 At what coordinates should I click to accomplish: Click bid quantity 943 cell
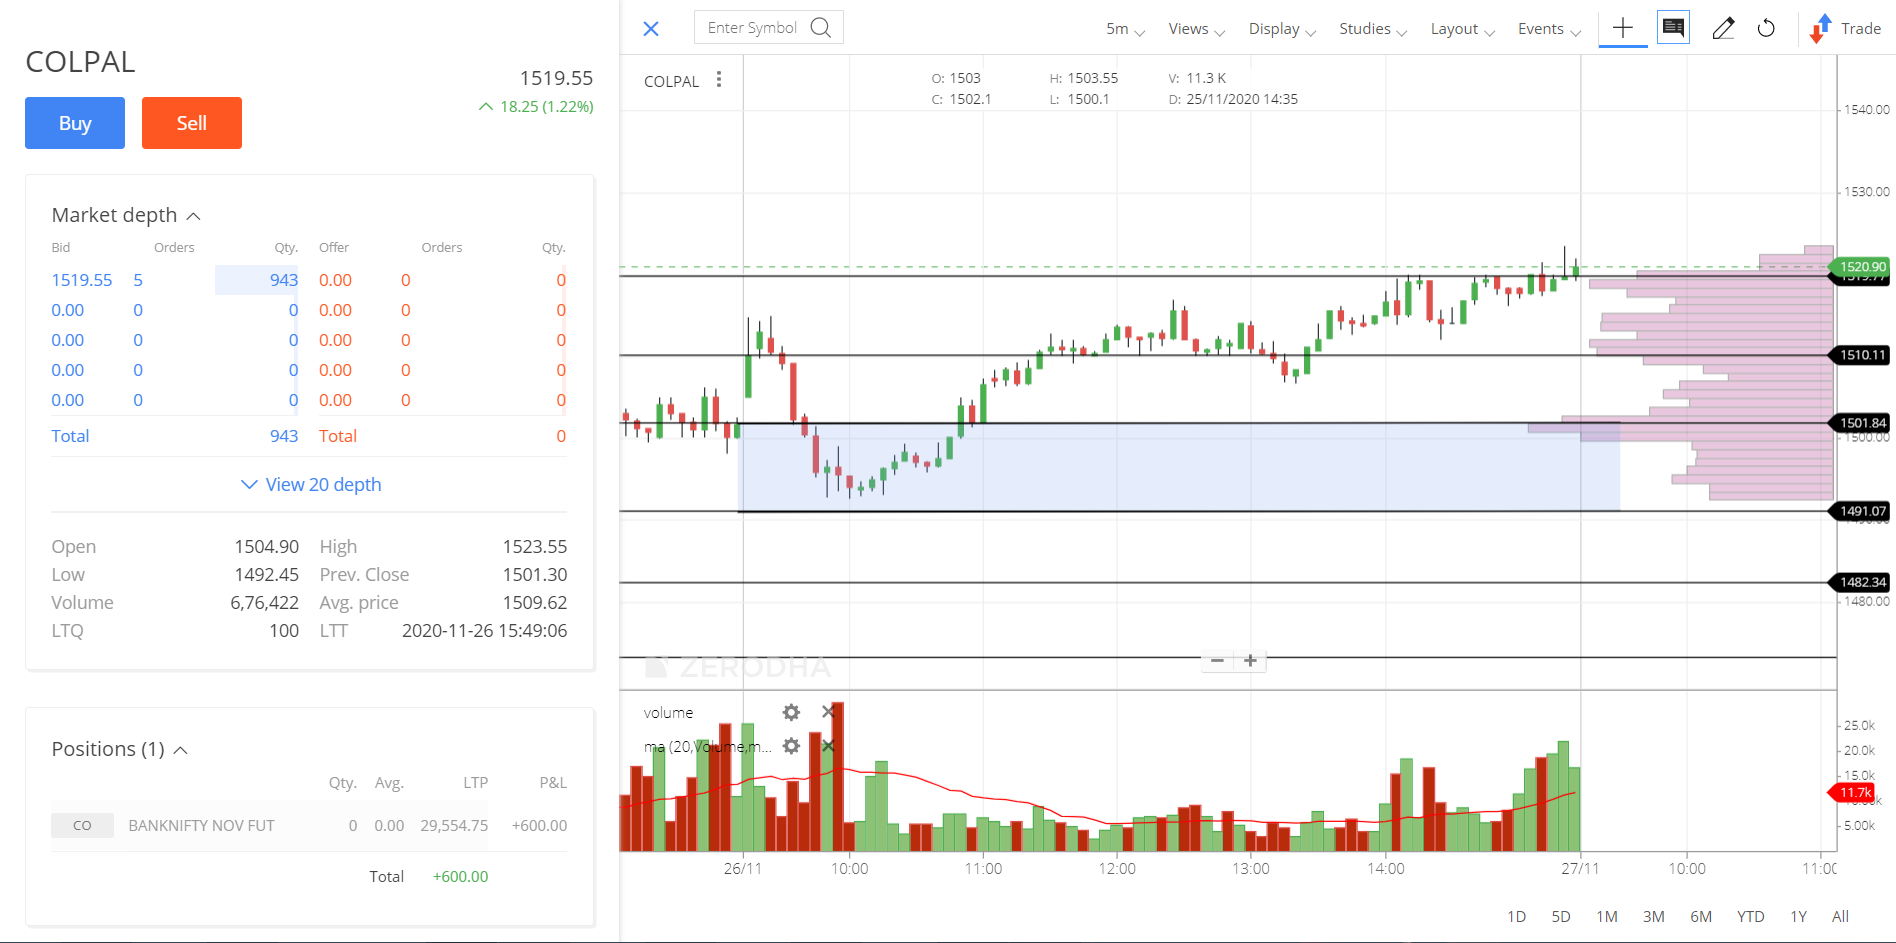pos(257,280)
